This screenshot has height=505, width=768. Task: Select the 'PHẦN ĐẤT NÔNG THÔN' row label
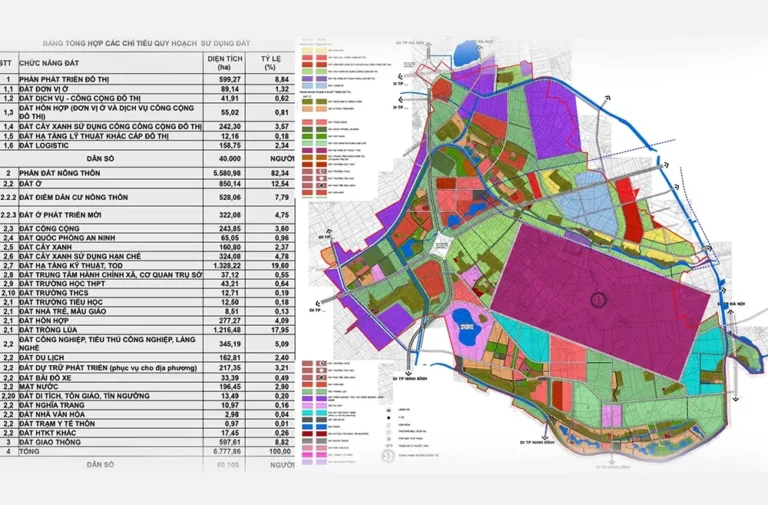click(x=60, y=173)
